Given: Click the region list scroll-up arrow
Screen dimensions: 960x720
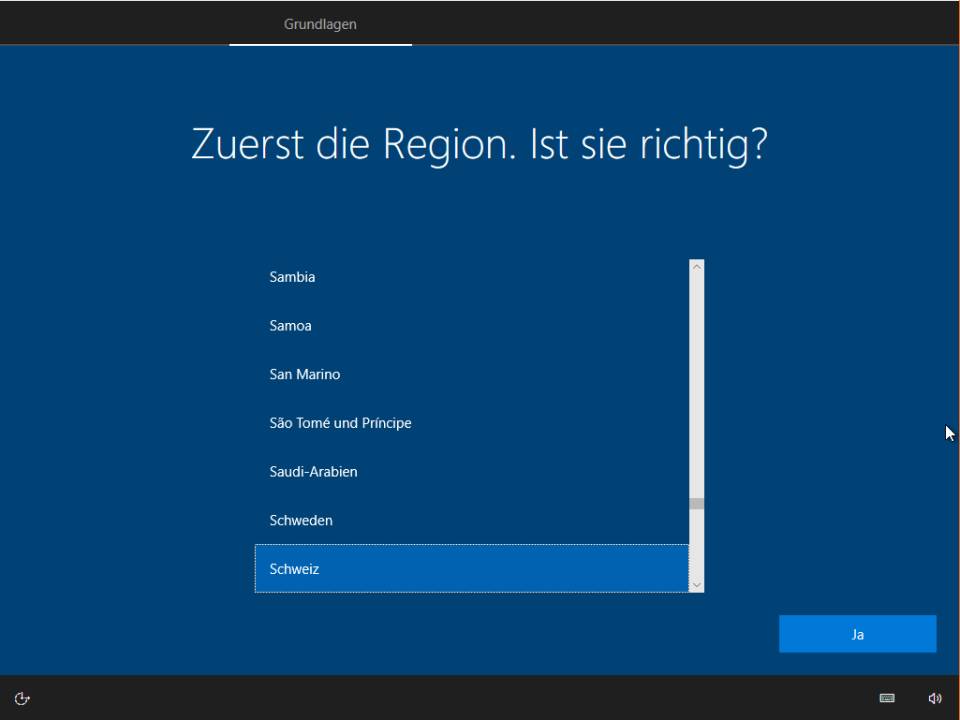Looking at the screenshot, I should pyautogui.click(x=697, y=267).
